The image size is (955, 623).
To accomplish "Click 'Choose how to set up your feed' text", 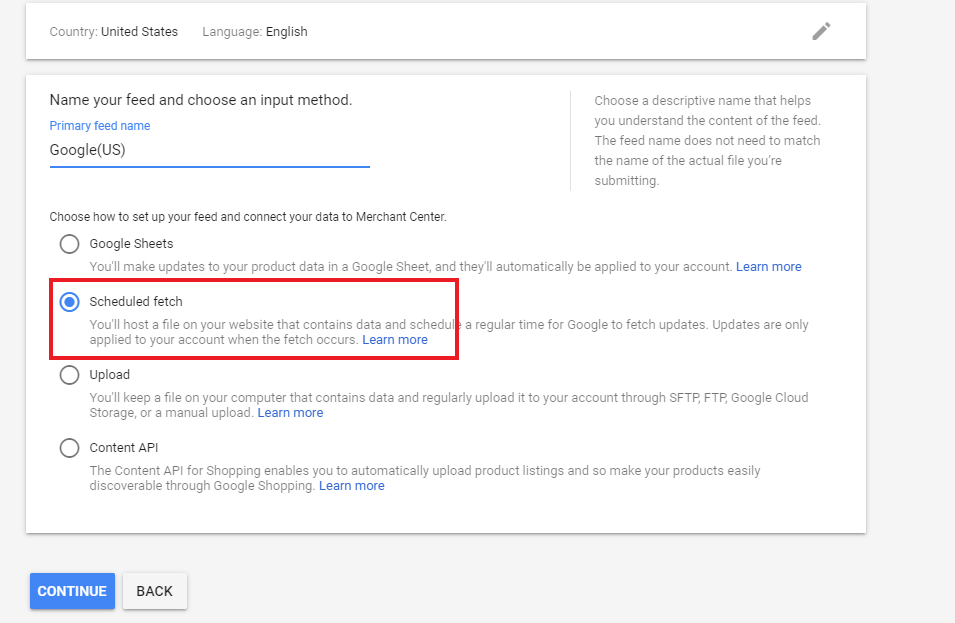I will (x=248, y=217).
